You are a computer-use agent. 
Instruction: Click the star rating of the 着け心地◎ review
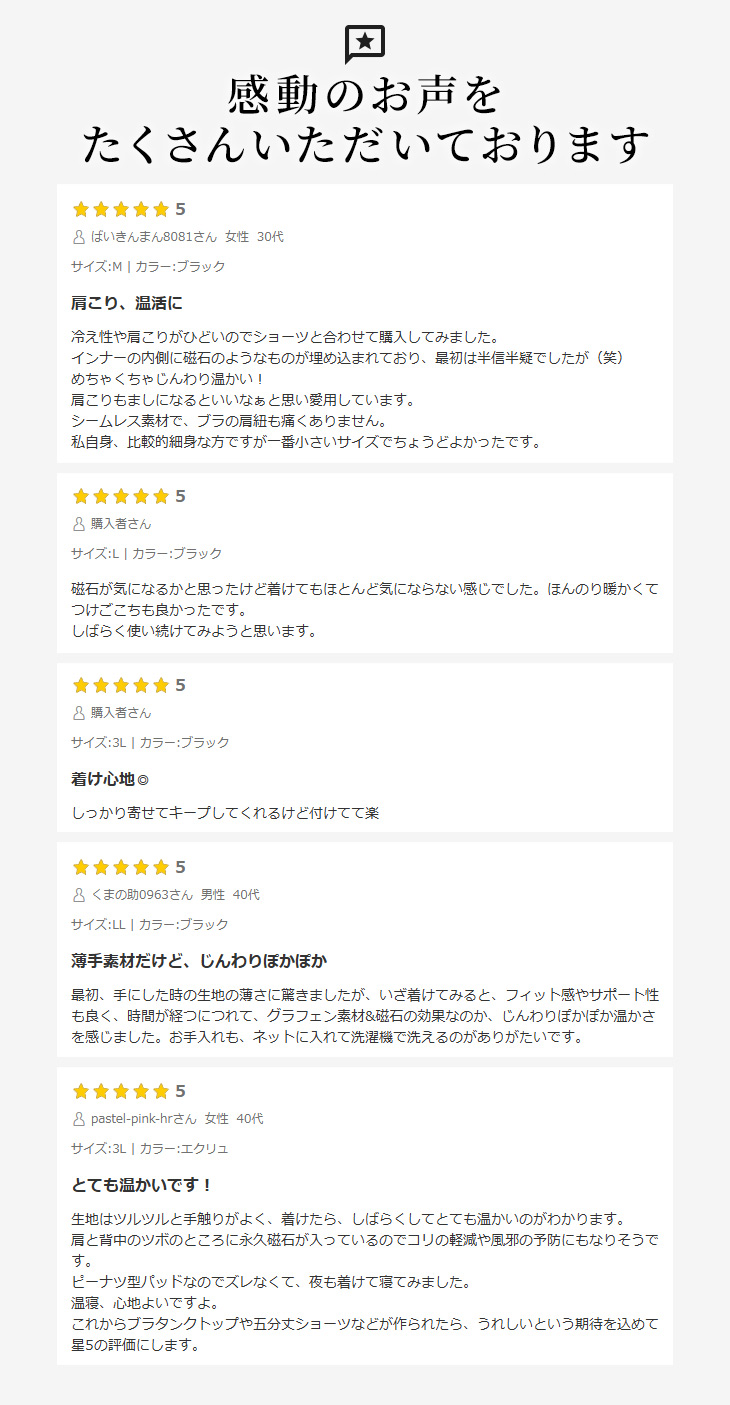(121, 685)
